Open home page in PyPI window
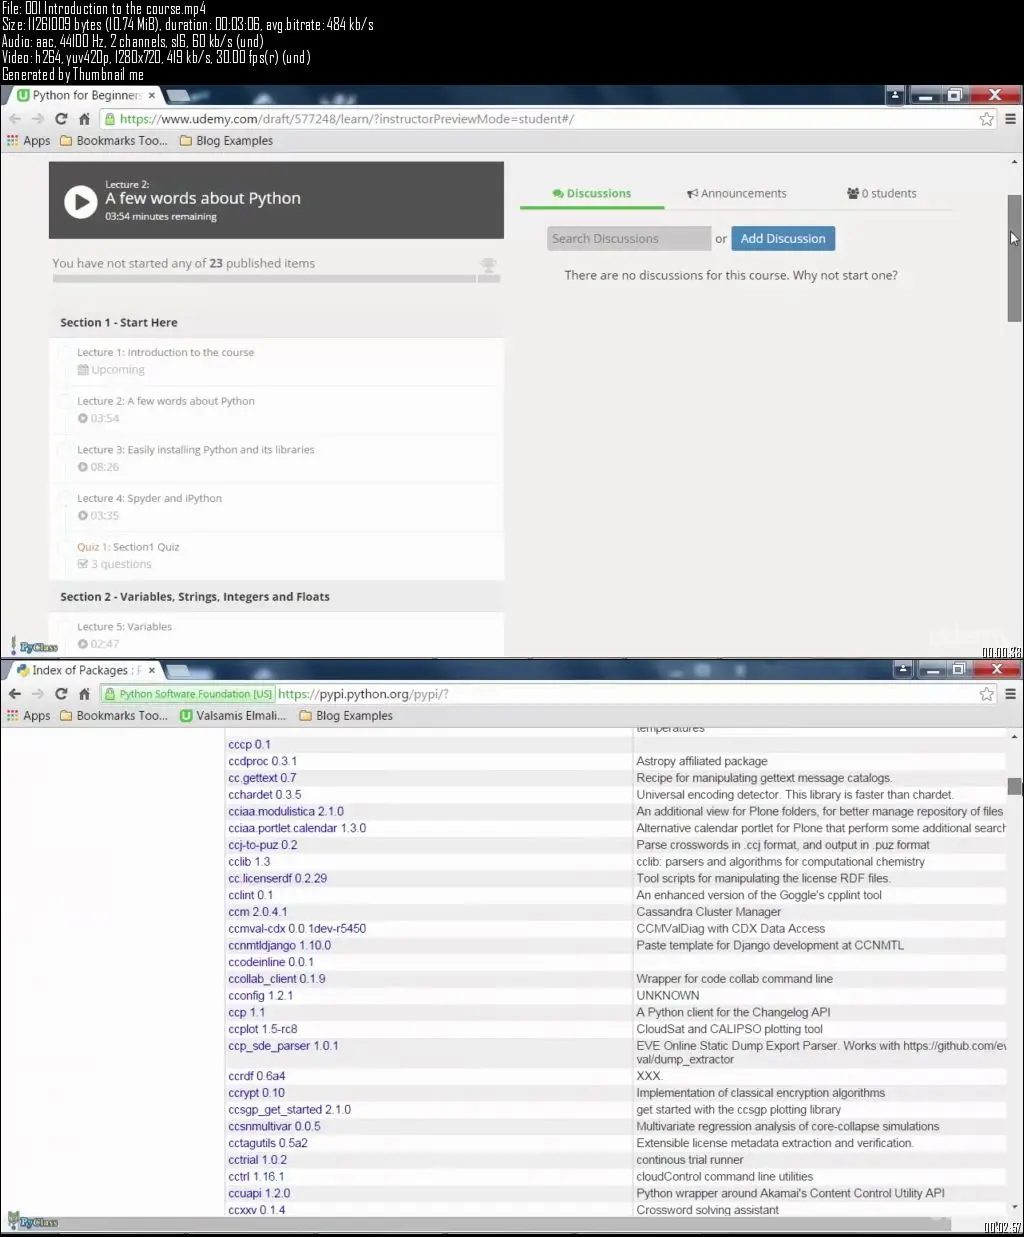 pos(85,694)
